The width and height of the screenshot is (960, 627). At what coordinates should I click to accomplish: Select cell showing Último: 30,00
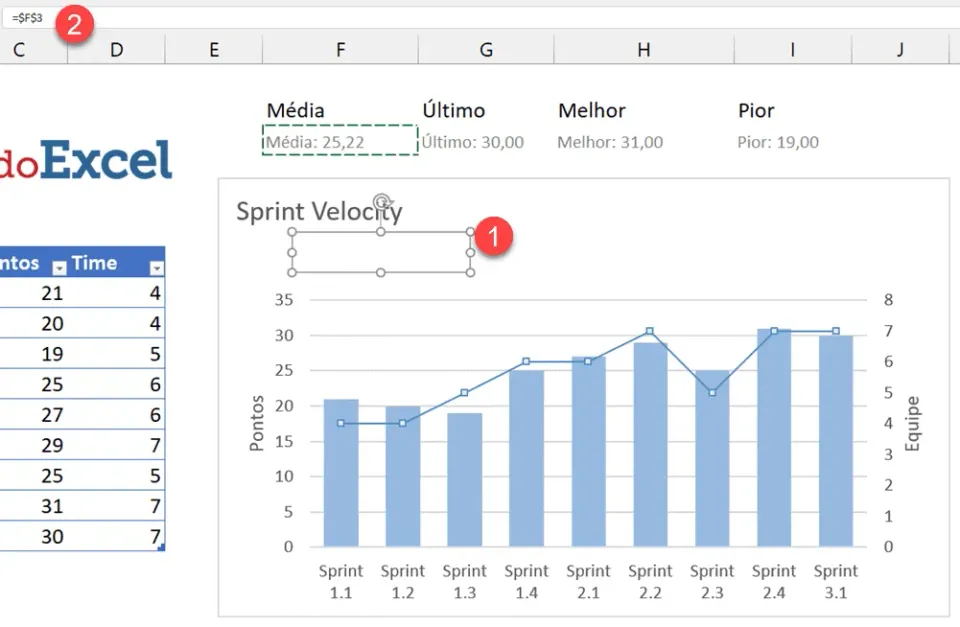tap(473, 142)
